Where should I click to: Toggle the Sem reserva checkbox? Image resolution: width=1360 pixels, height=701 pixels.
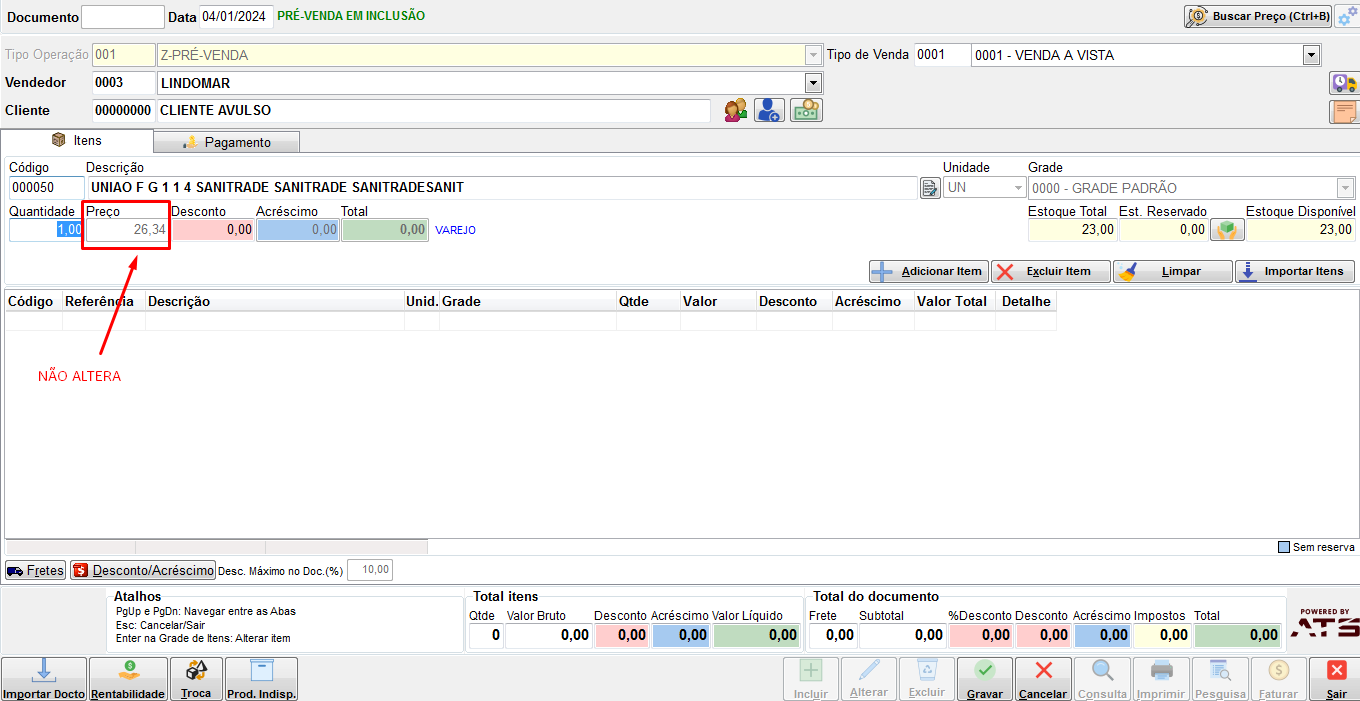(x=1284, y=547)
